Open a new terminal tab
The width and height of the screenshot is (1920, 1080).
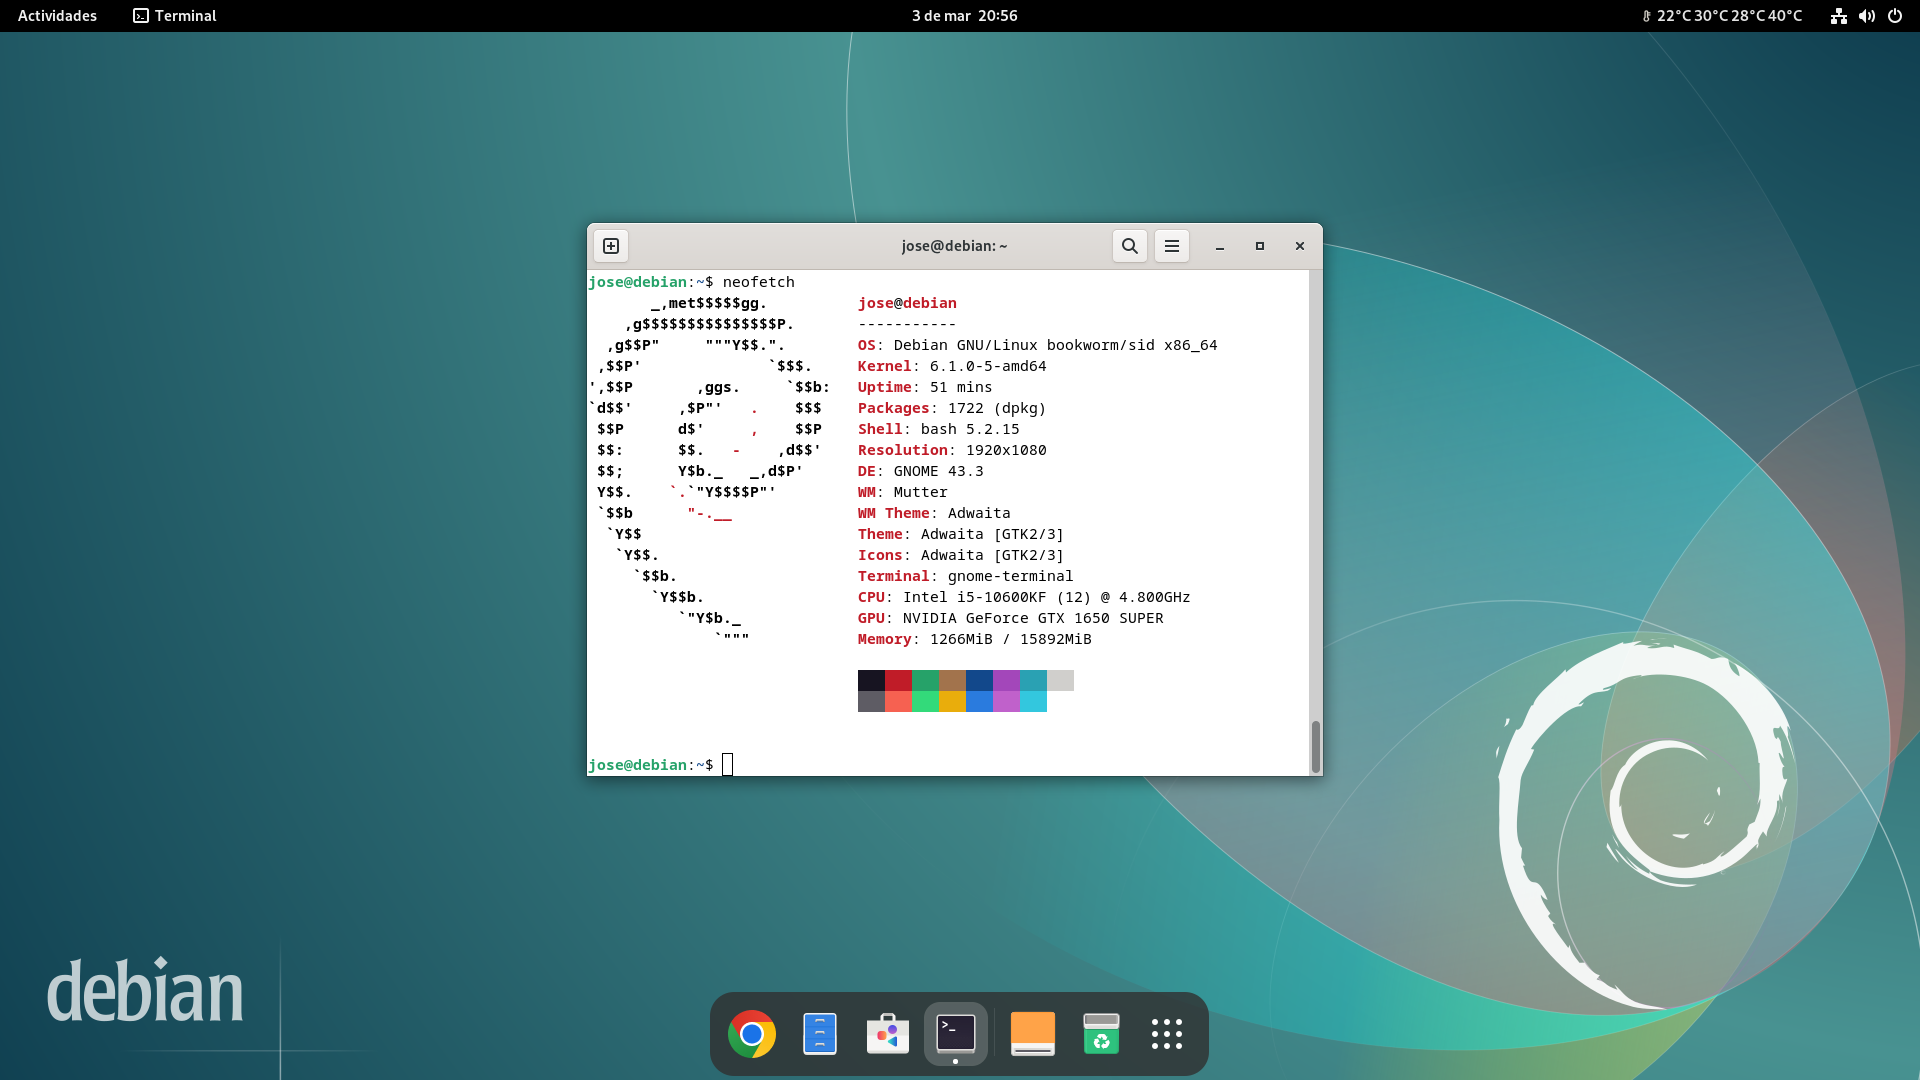point(611,246)
